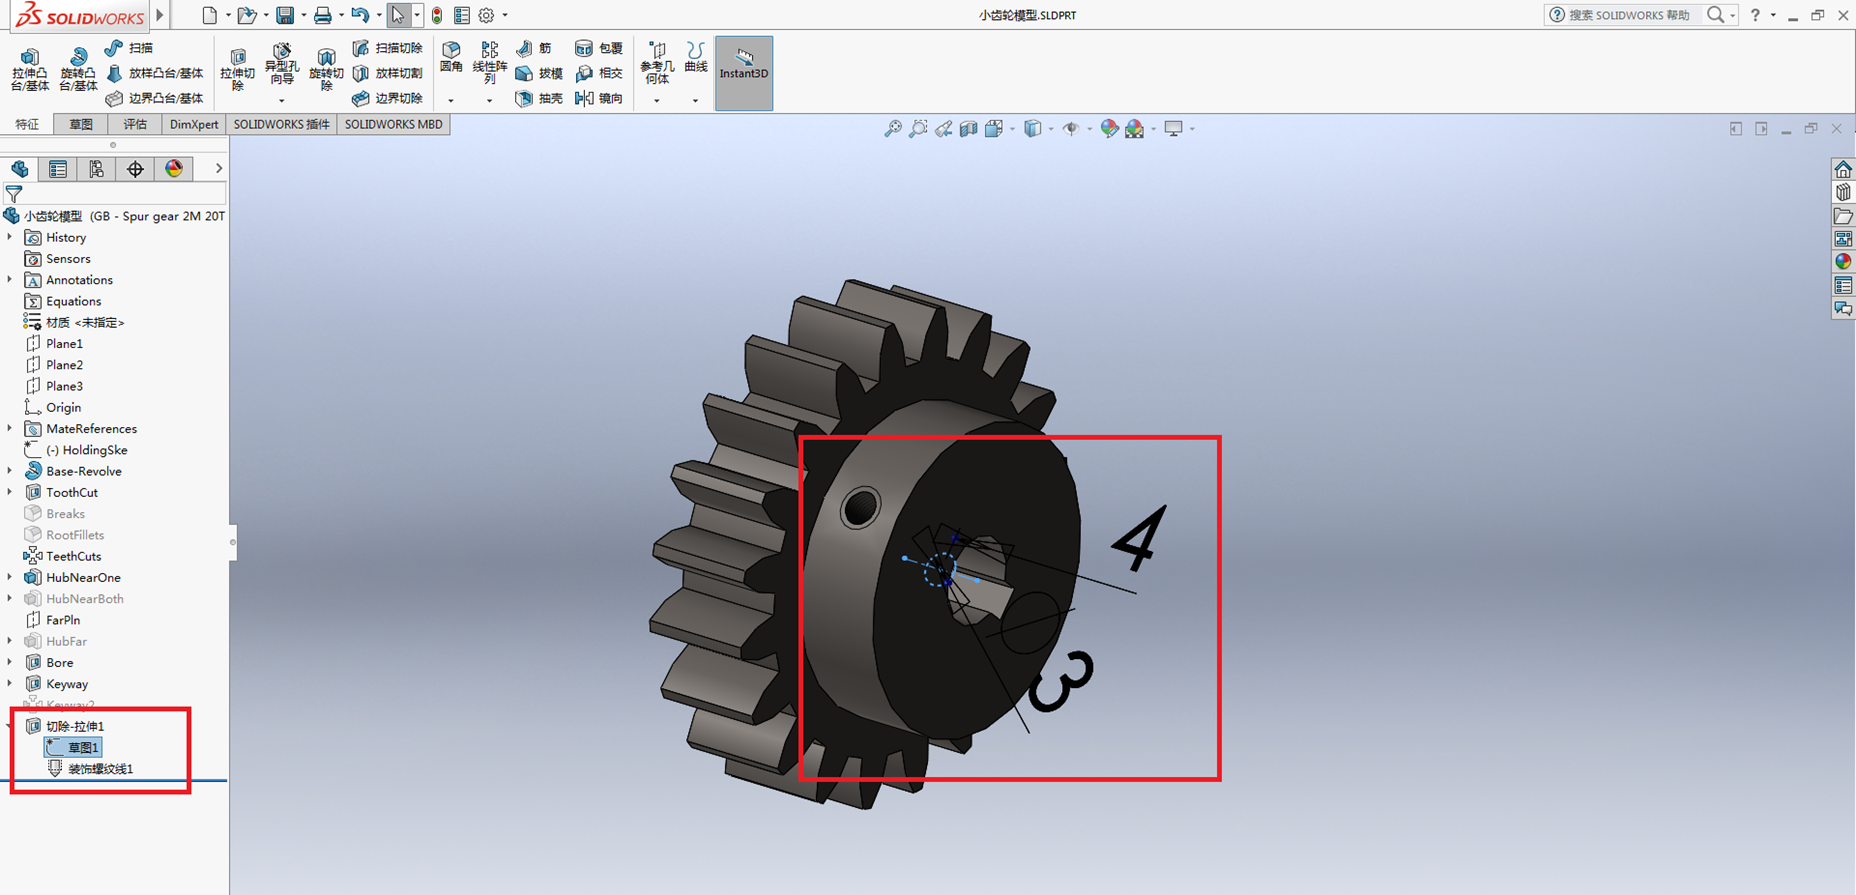Choose the Boundary Cut (边界切除) tool

tap(387, 98)
